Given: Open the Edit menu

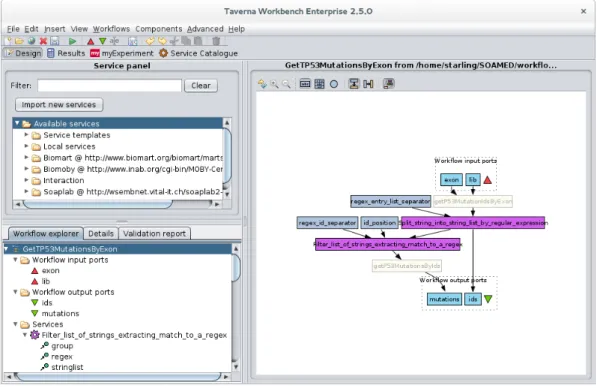Looking at the screenshot, I should pyautogui.click(x=31, y=29).
